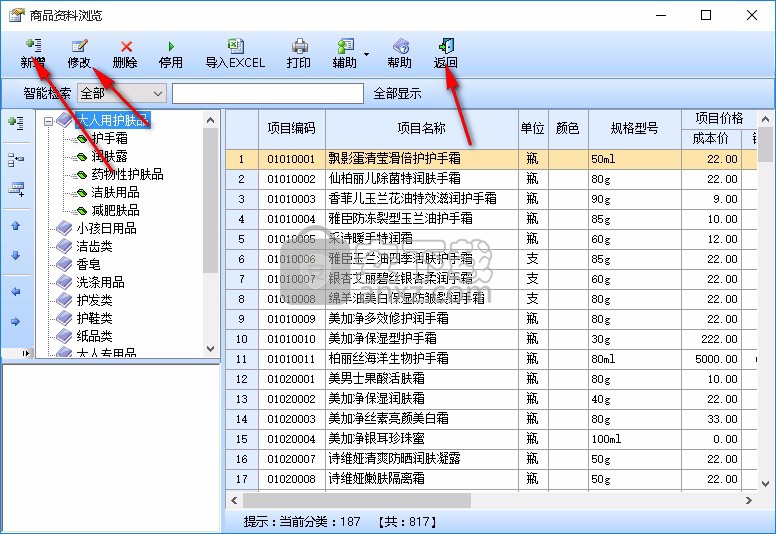
Task: Select row 美加净银耳珍珠蜜
Action: (491, 439)
